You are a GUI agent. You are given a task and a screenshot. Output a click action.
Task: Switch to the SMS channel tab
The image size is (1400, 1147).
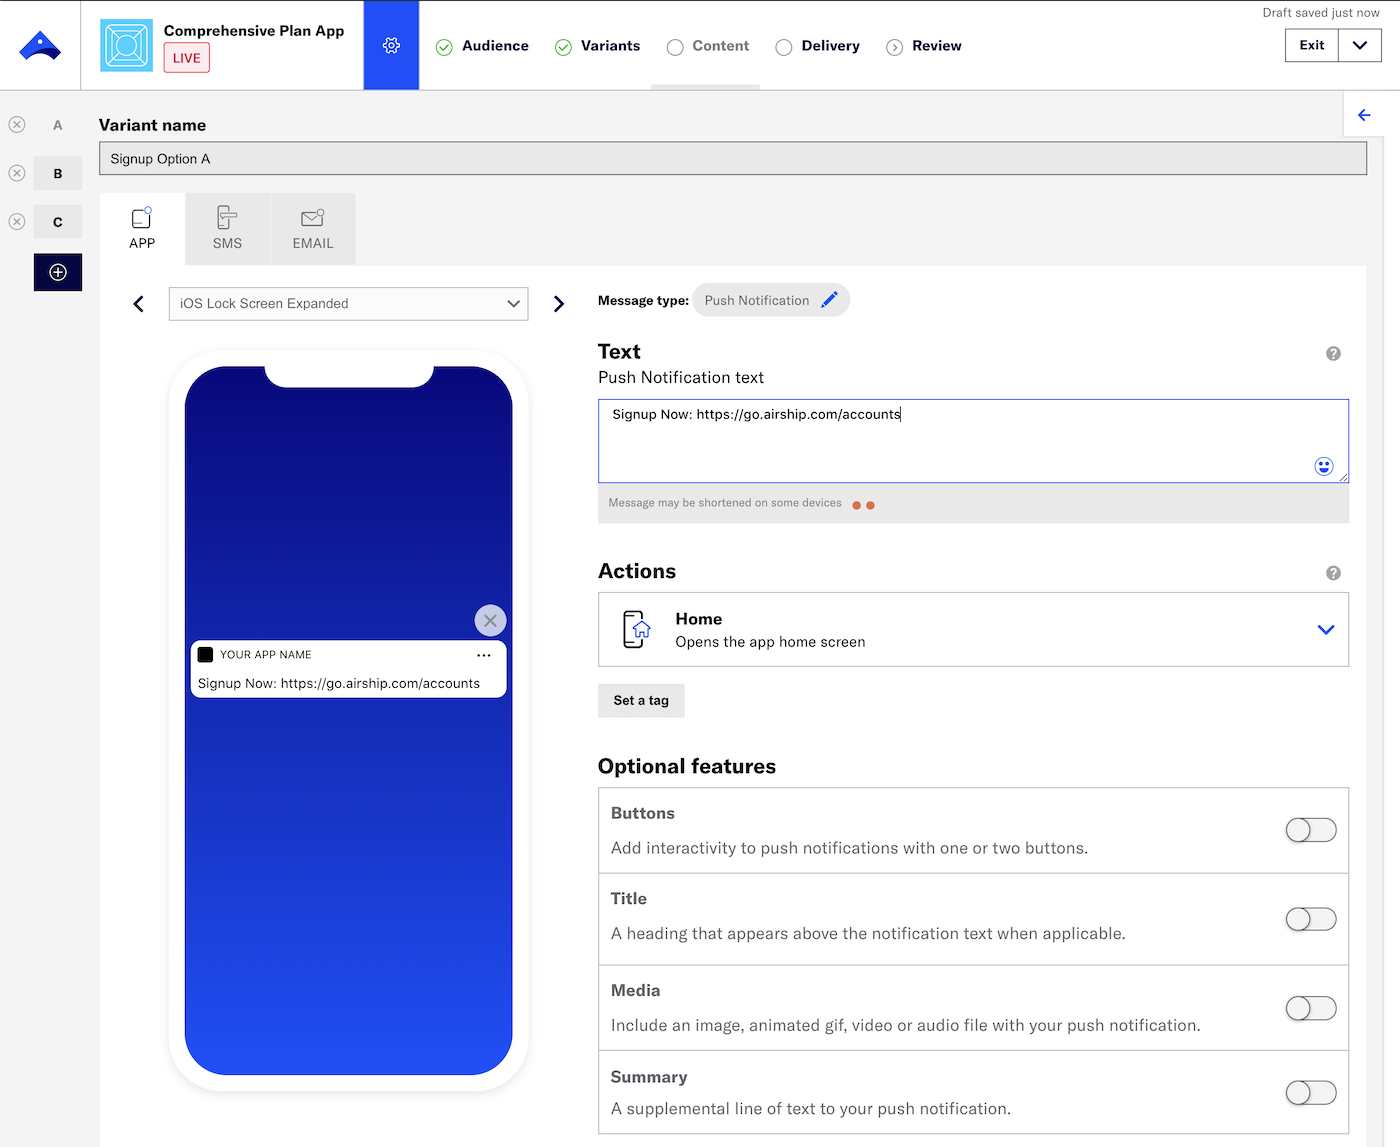pyautogui.click(x=227, y=229)
